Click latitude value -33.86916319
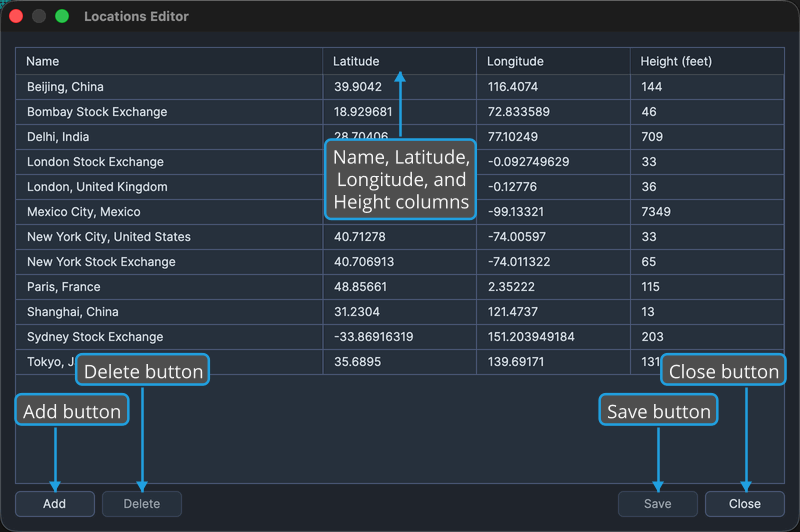 [x=373, y=337]
